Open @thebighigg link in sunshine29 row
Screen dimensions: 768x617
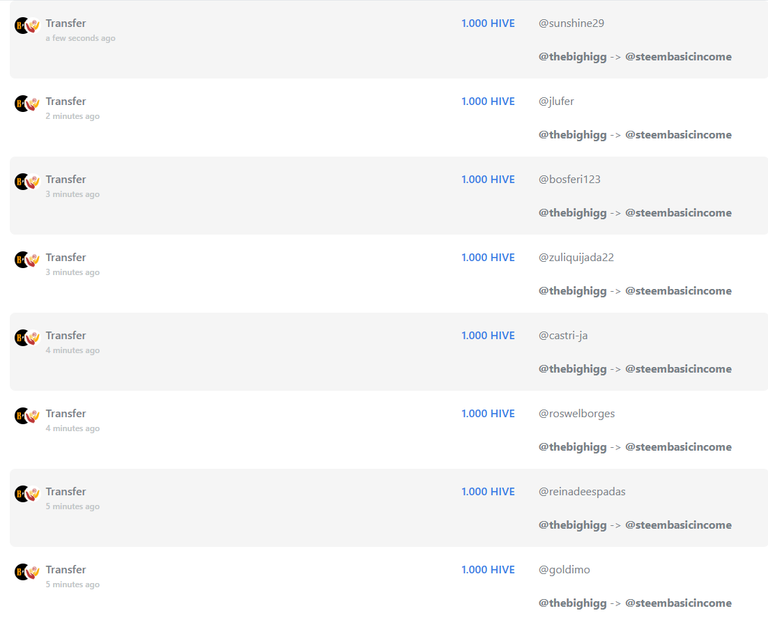tap(573, 57)
